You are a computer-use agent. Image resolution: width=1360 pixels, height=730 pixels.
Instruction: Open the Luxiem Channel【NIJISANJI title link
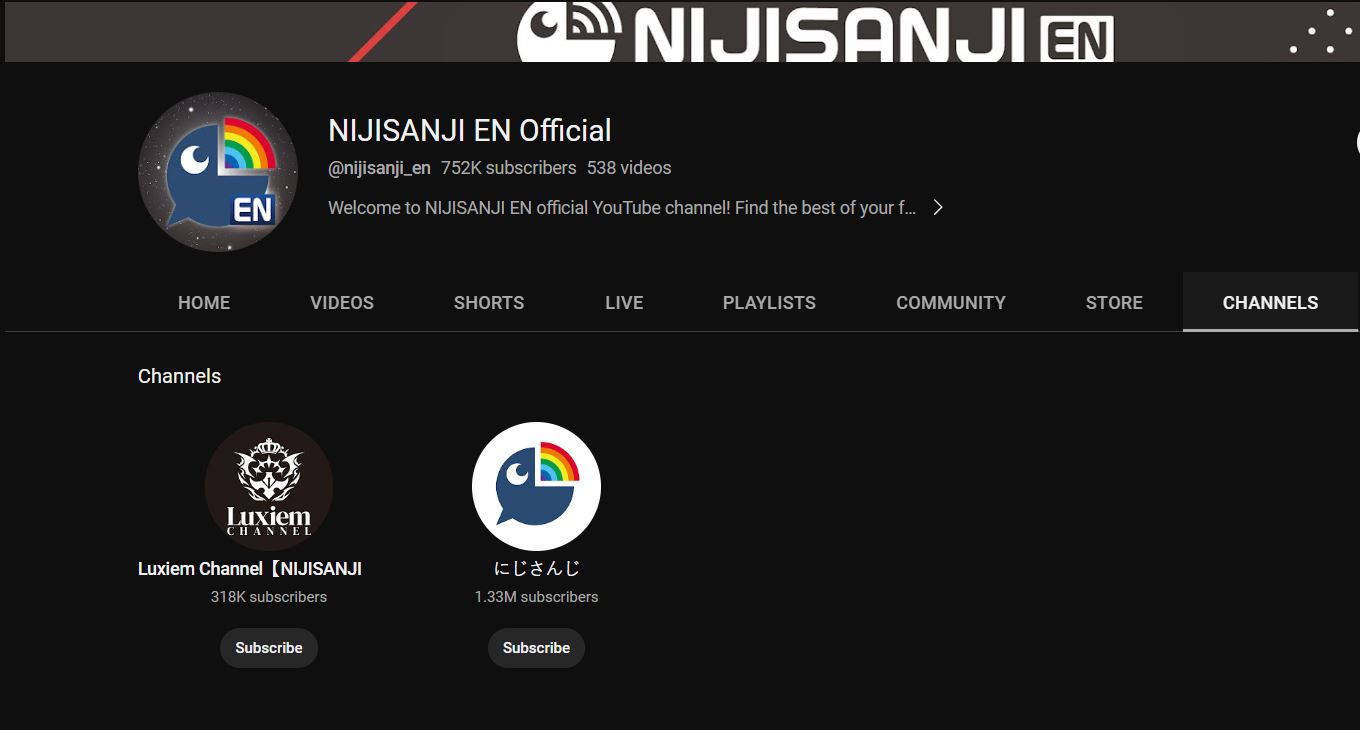click(x=250, y=569)
